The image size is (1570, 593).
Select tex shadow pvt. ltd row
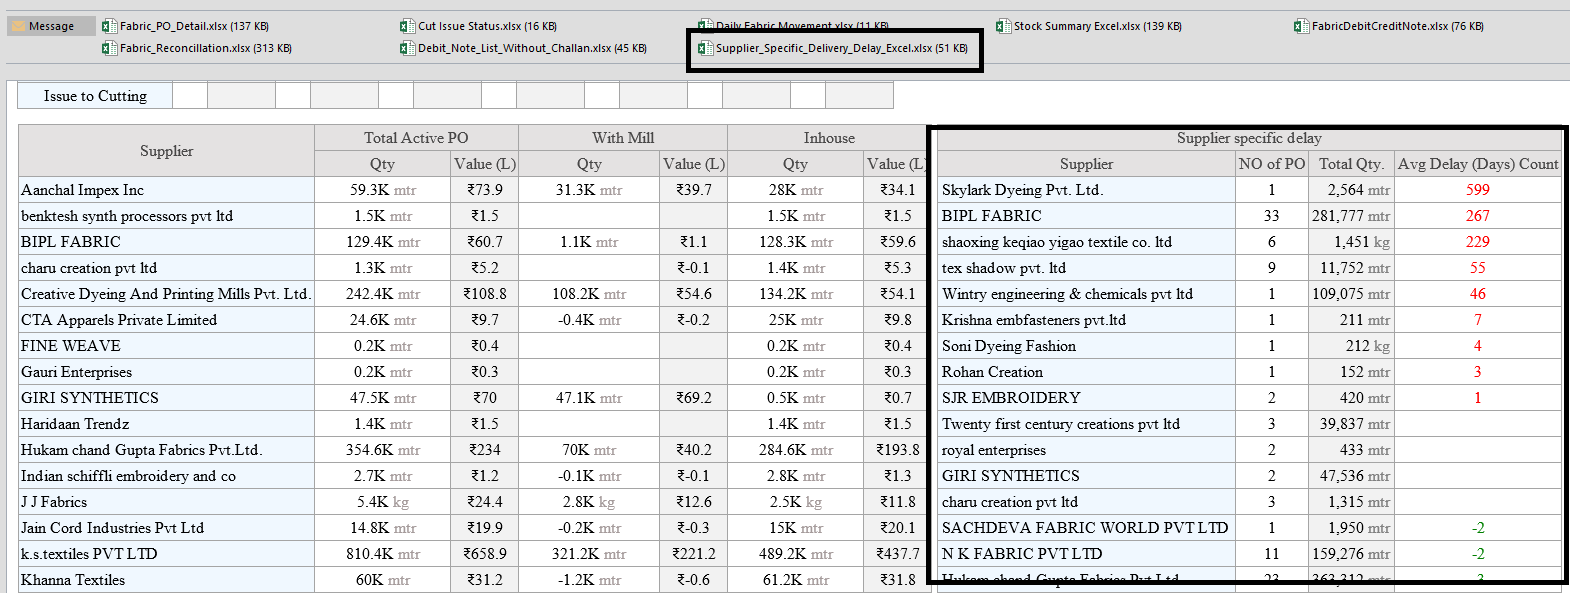coord(1086,268)
